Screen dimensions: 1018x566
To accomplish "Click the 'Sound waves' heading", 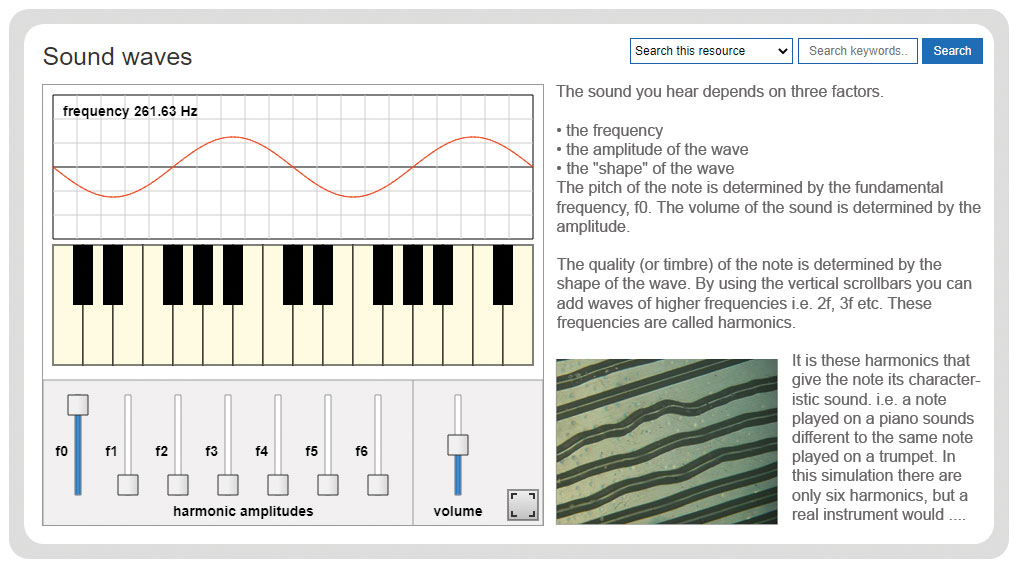I will coord(118,56).
